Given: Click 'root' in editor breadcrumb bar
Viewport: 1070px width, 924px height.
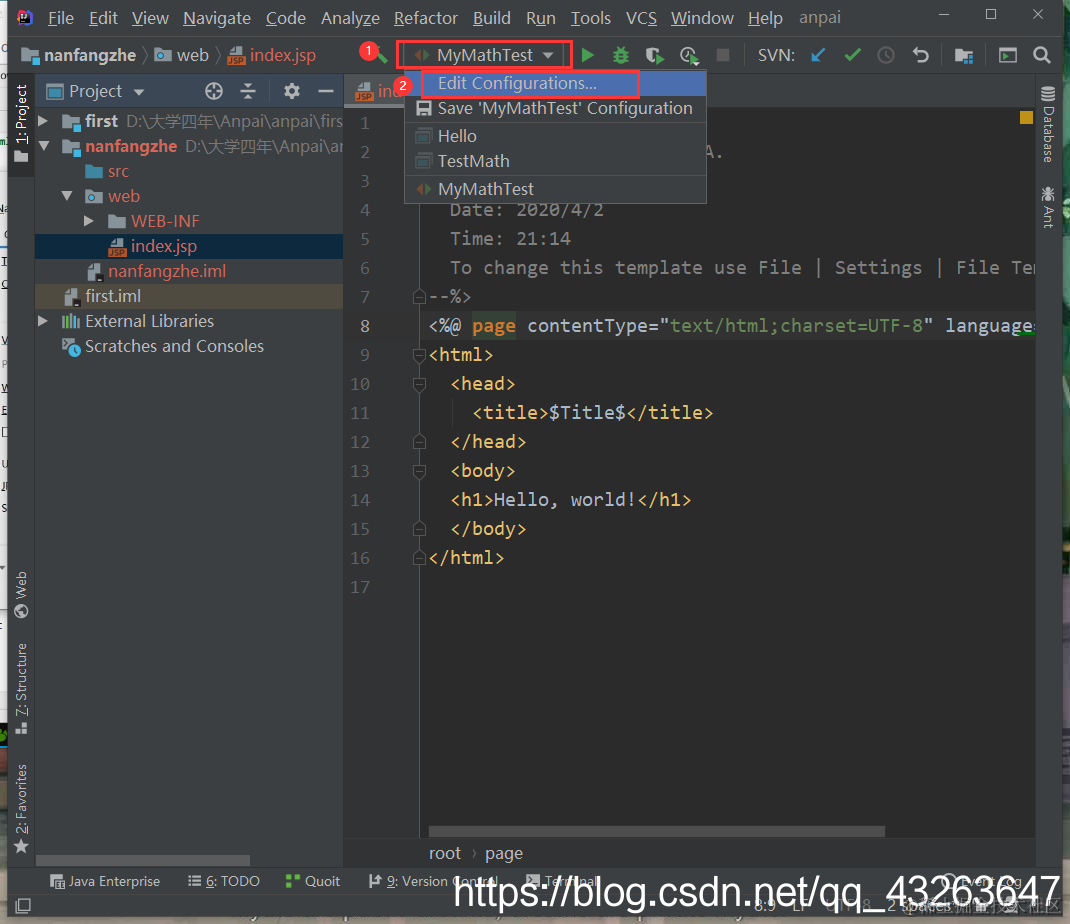Looking at the screenshot, I should tap(445, 853).
